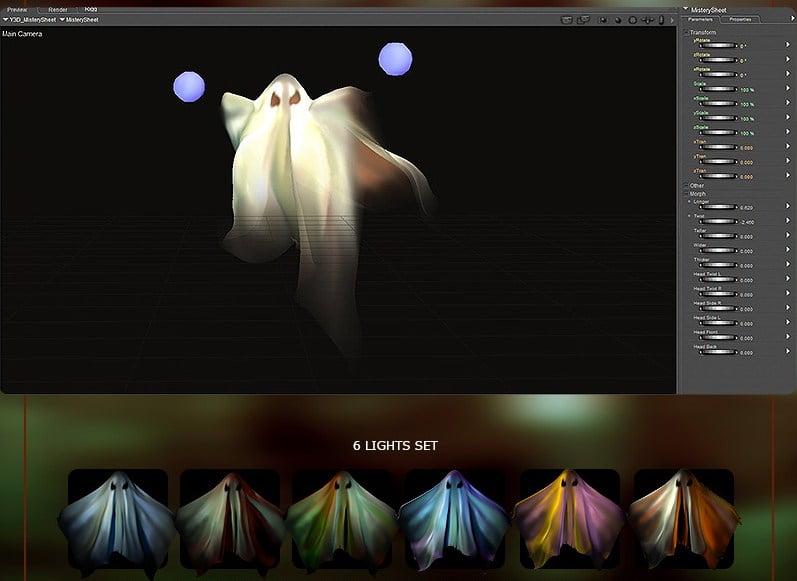Open the MisterySheet actor dropdown in the preview bar

tap(79, 20)
